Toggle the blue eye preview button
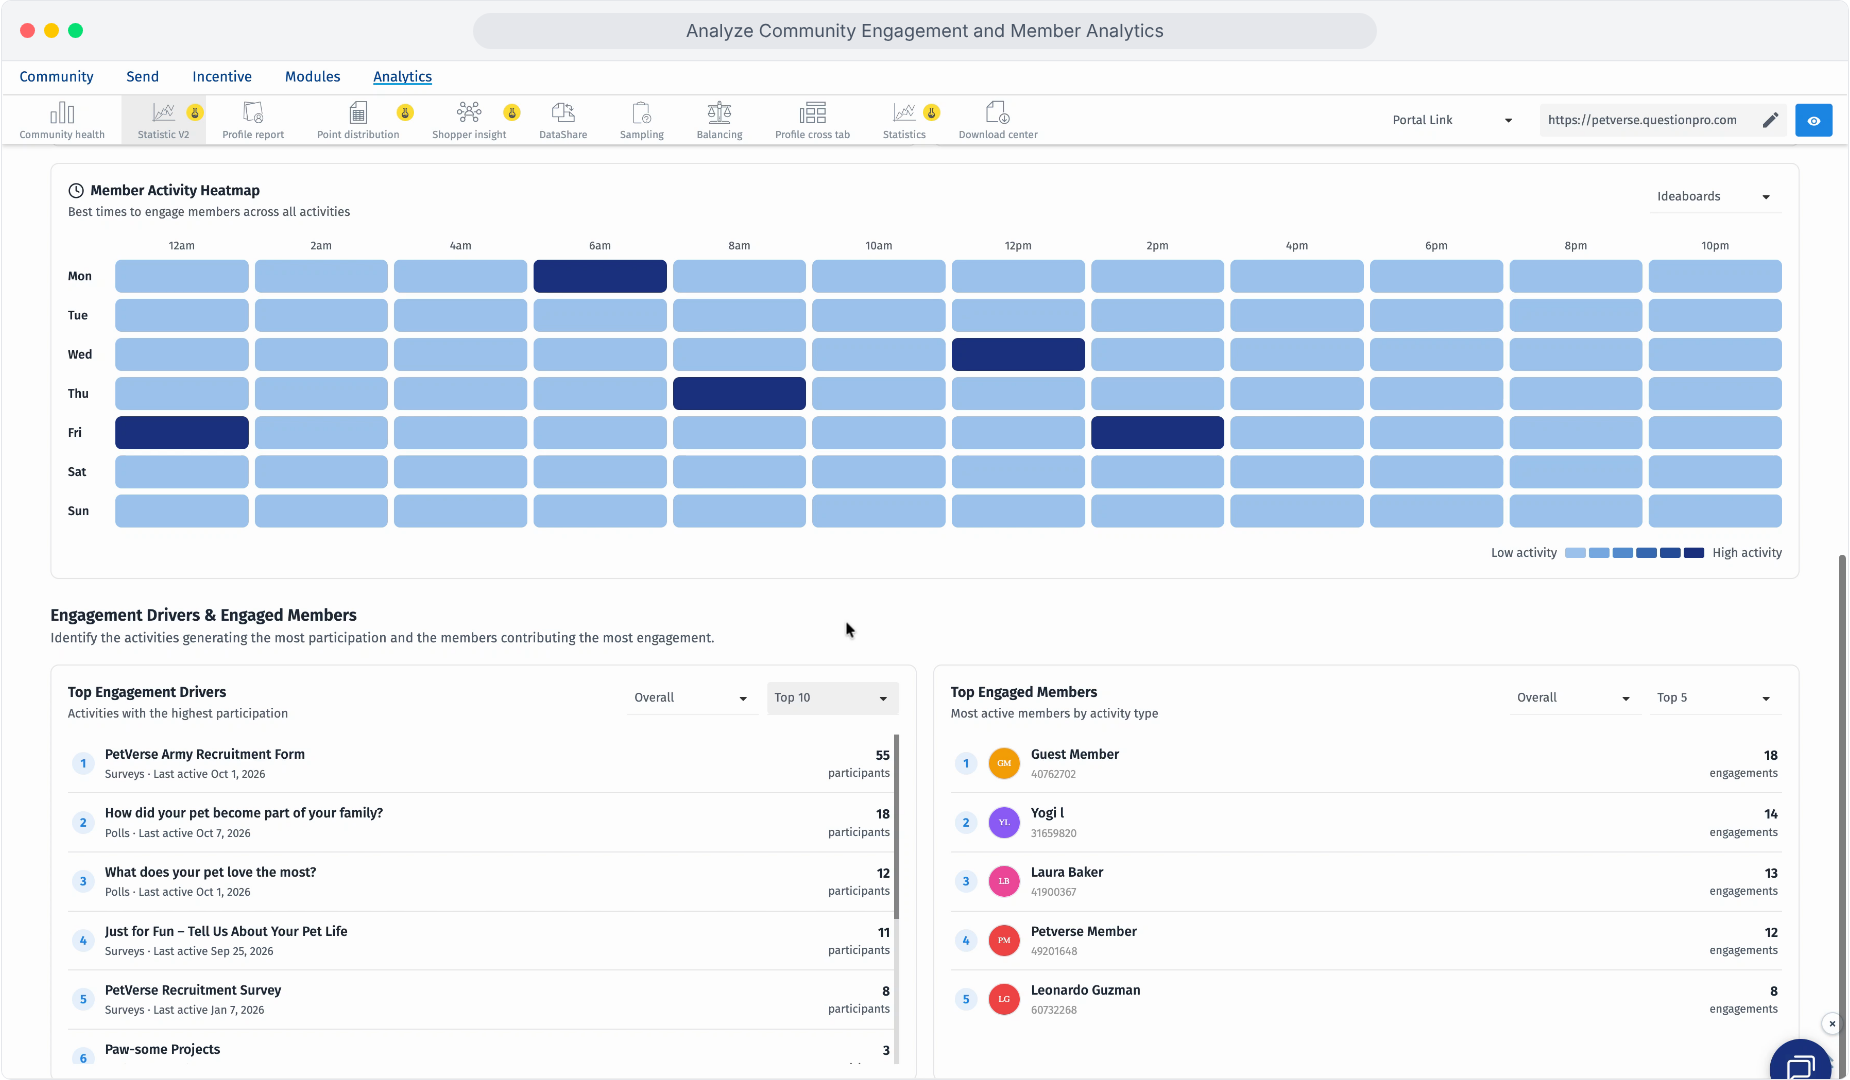Image resolution: width=1850 pixels, height=1080 pixels. (x=1813, y=120)
